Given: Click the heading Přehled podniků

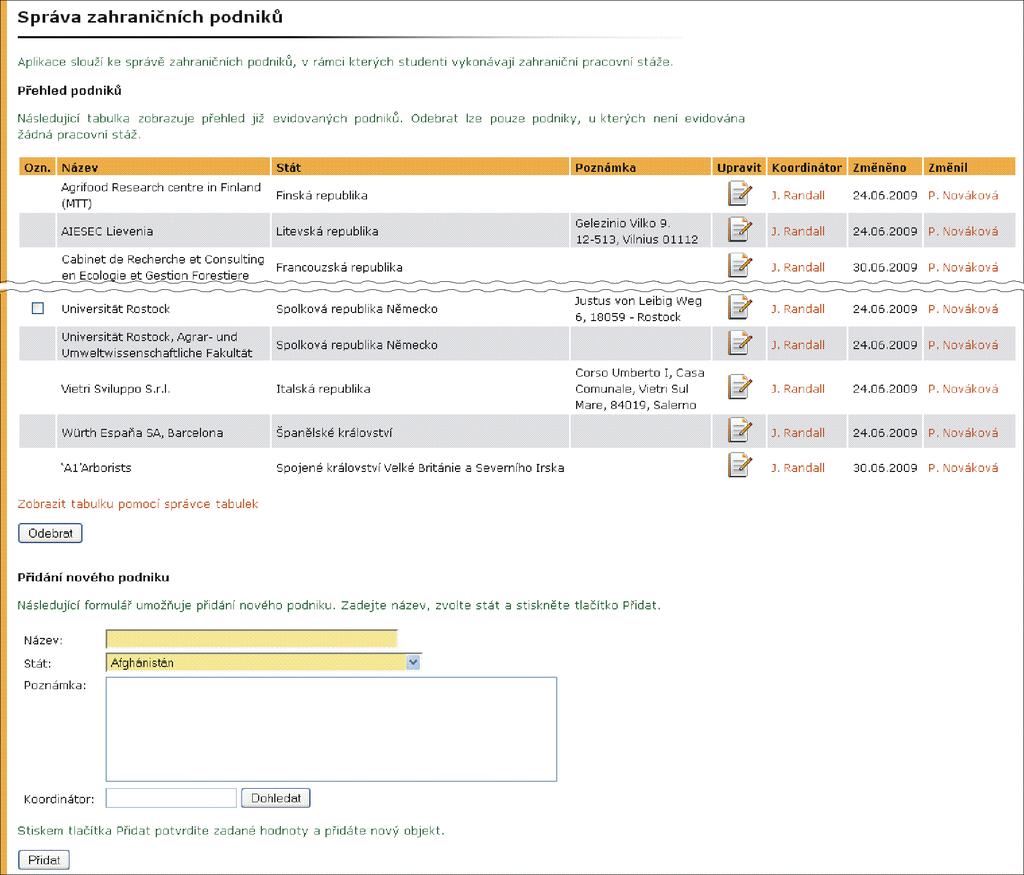Looking at the screenshot, I should (69, 91).
